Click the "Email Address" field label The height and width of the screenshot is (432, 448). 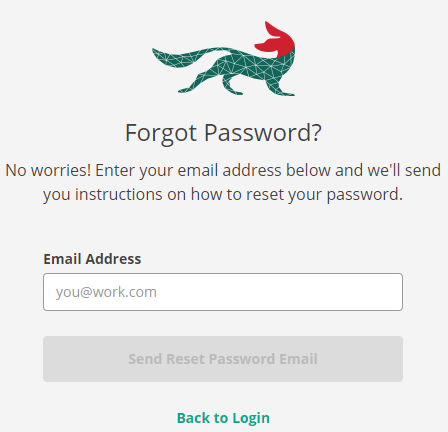click(x=92, y=259)
